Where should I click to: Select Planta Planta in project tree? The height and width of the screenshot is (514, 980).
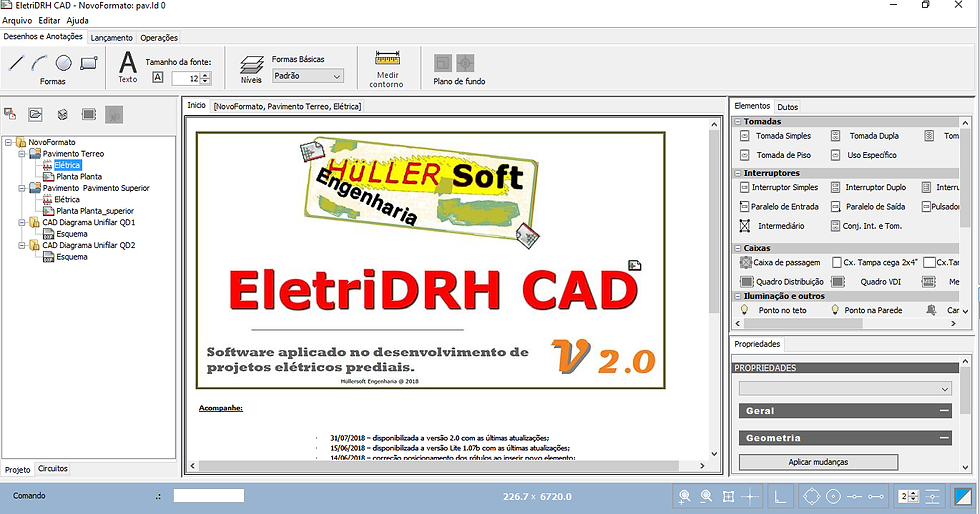coord(79,176)
